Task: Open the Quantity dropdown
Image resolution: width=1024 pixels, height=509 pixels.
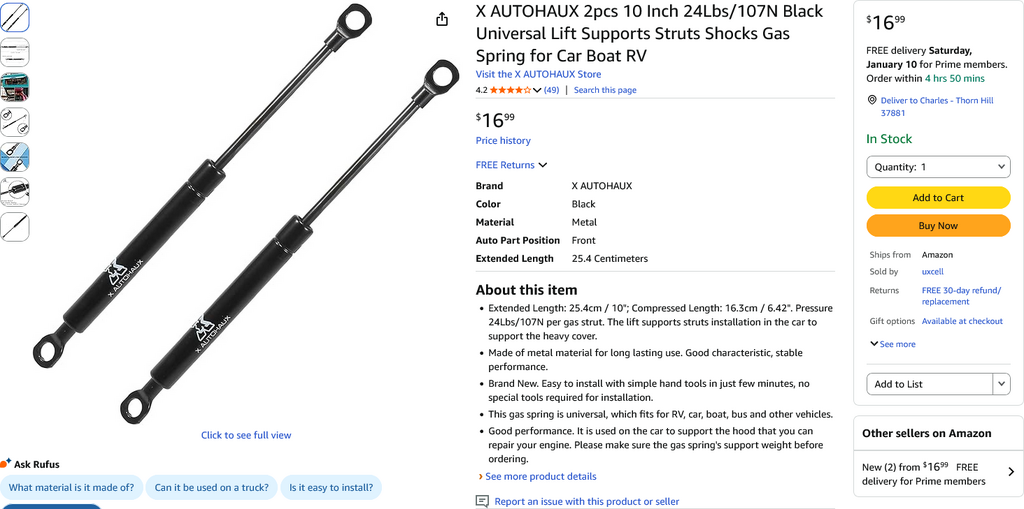Action: click(937, 167)
